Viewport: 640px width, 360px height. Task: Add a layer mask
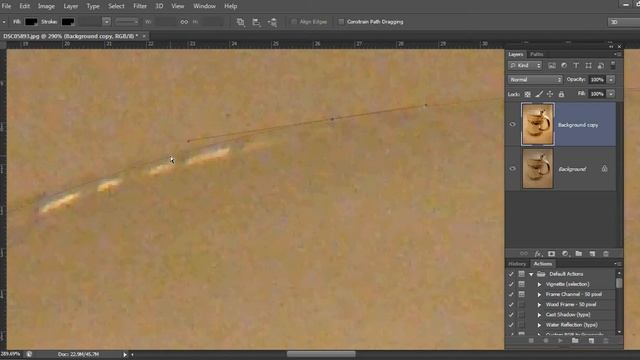[551, 254]
